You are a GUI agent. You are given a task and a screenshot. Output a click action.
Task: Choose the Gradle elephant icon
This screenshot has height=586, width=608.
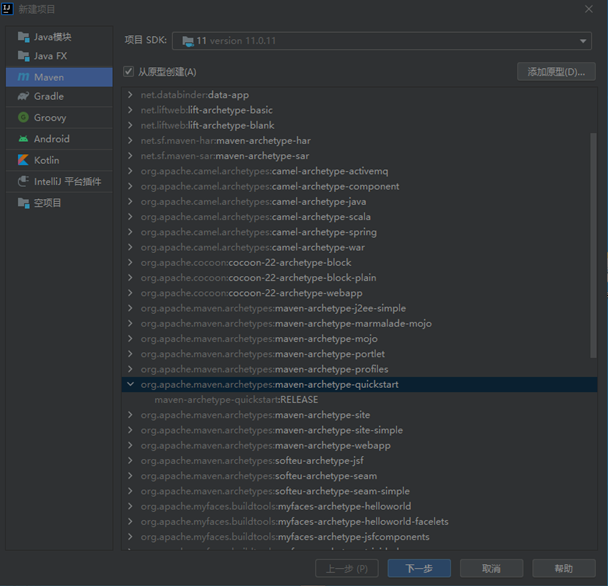pyautogui.click(x=23, y=97)
